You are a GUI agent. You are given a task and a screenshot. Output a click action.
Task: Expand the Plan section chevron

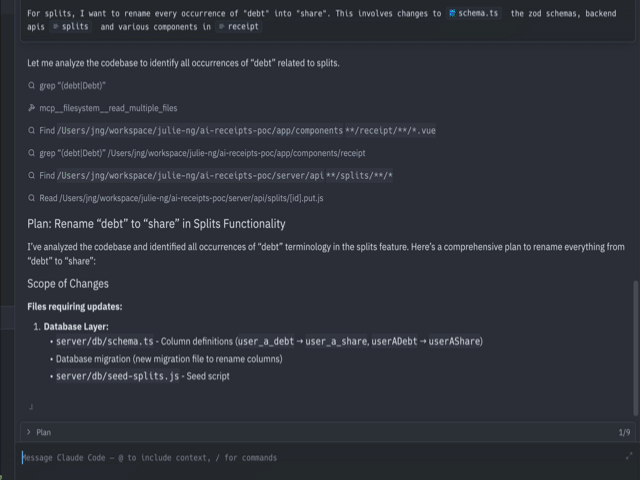coord(29,432)
